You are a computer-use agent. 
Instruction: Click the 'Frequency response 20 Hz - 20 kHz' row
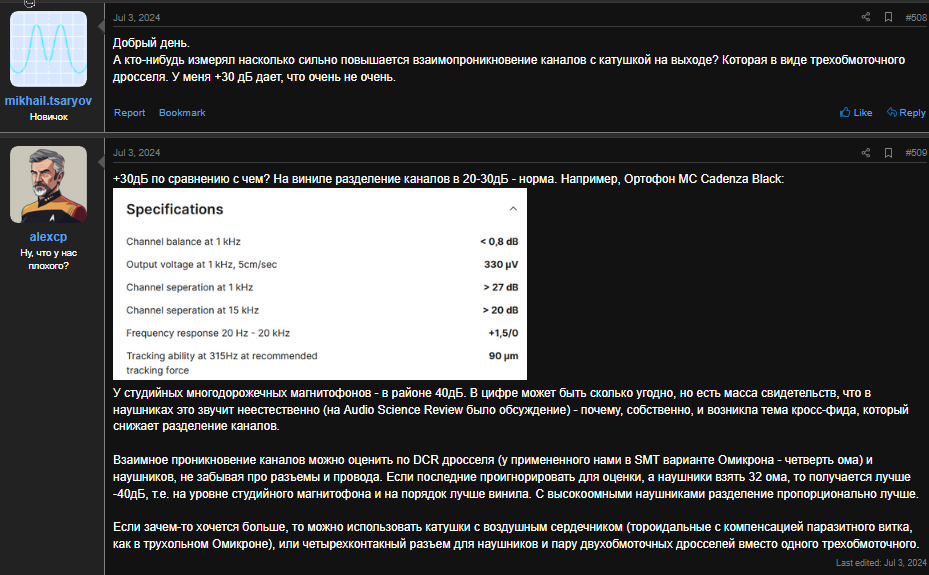(x=322, y=333)
